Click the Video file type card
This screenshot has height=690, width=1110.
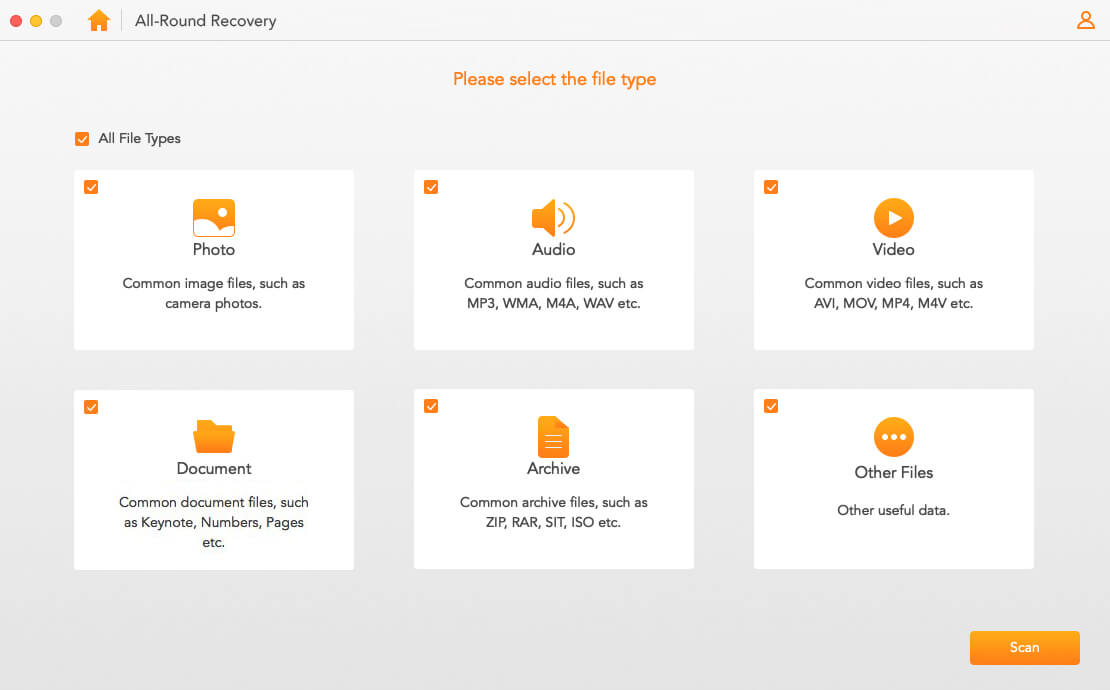coord(893,260)
